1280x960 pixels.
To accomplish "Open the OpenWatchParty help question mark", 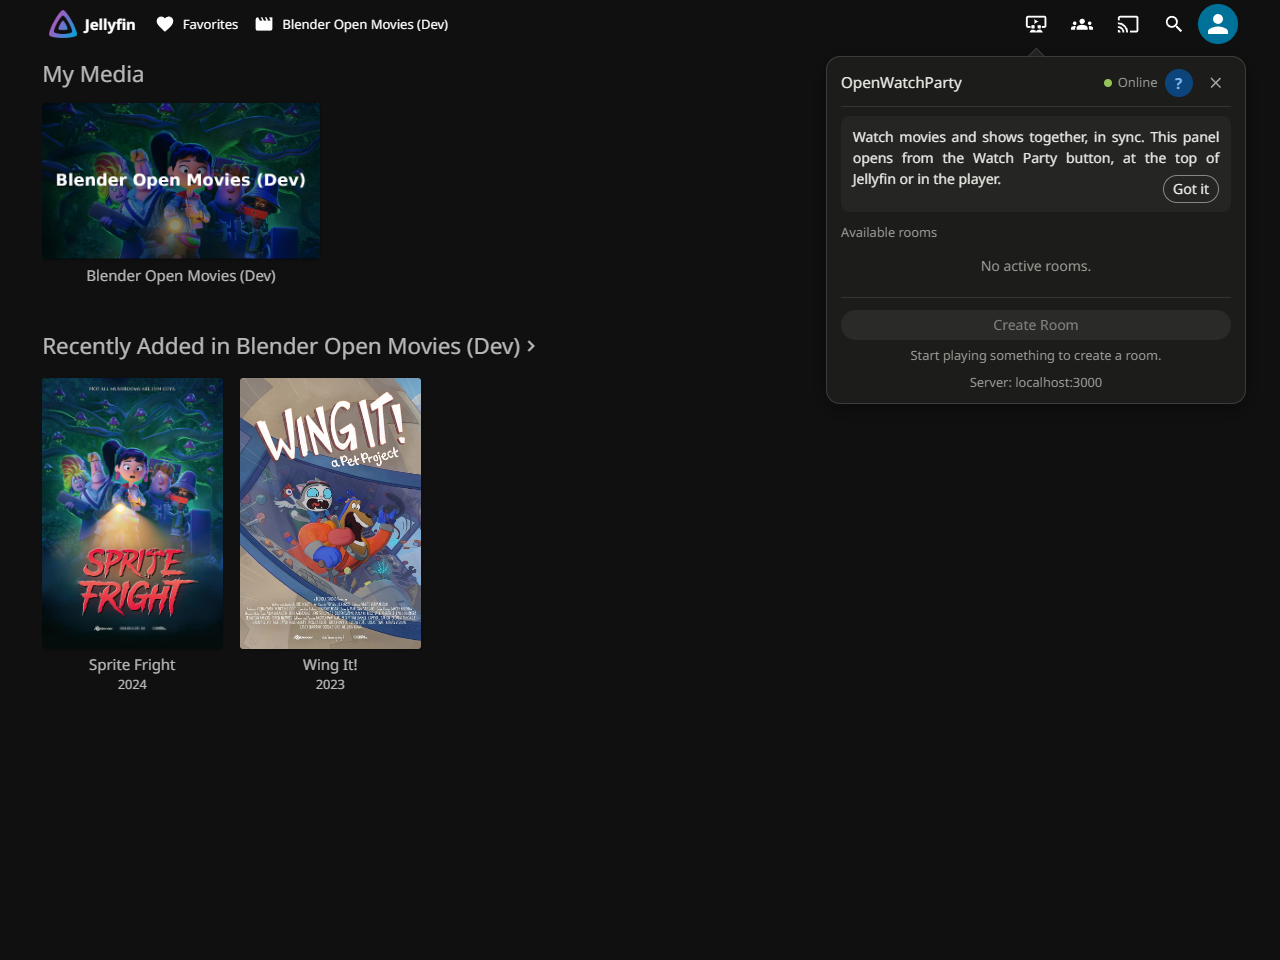I will point(1179,83).
